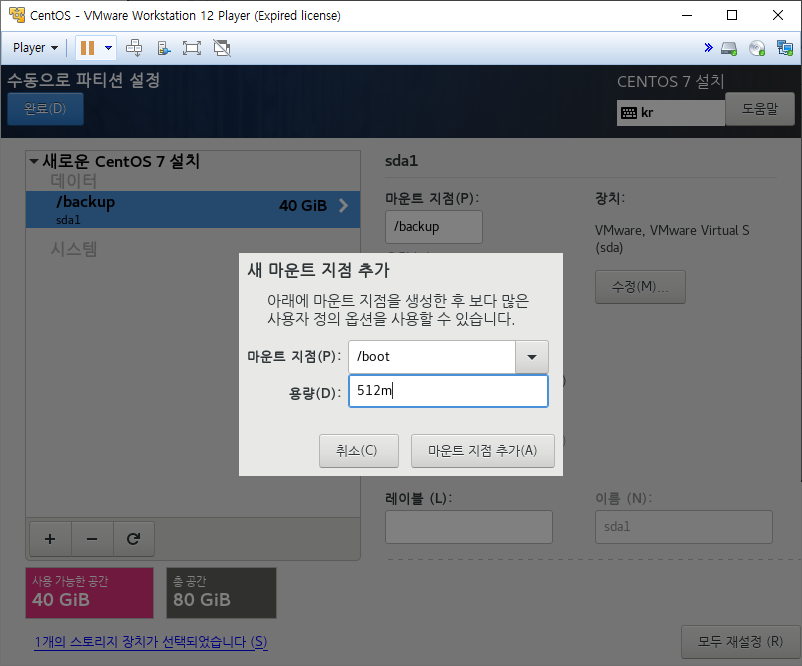Click the 완료(D) done button
Image resolution: width=802 pixels, height=666 pixels.
(x=46, y=108)
